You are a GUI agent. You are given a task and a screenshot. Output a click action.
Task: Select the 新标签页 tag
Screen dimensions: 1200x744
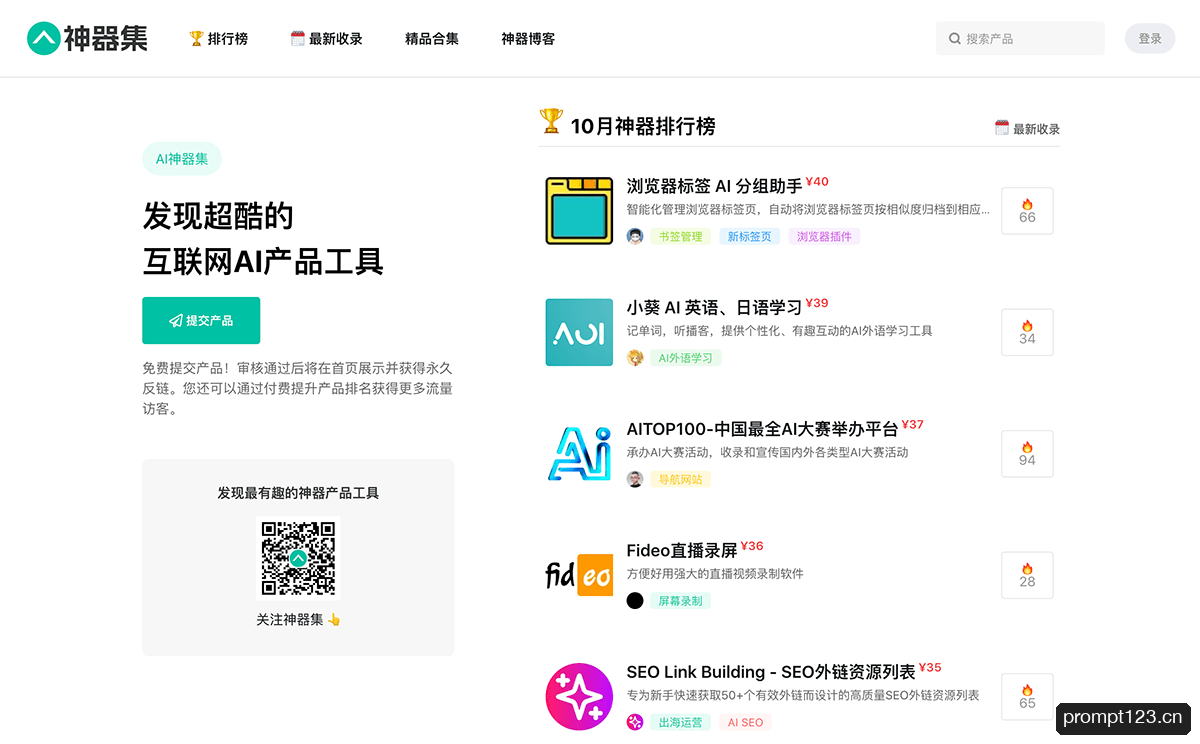[x=750, y=237]
